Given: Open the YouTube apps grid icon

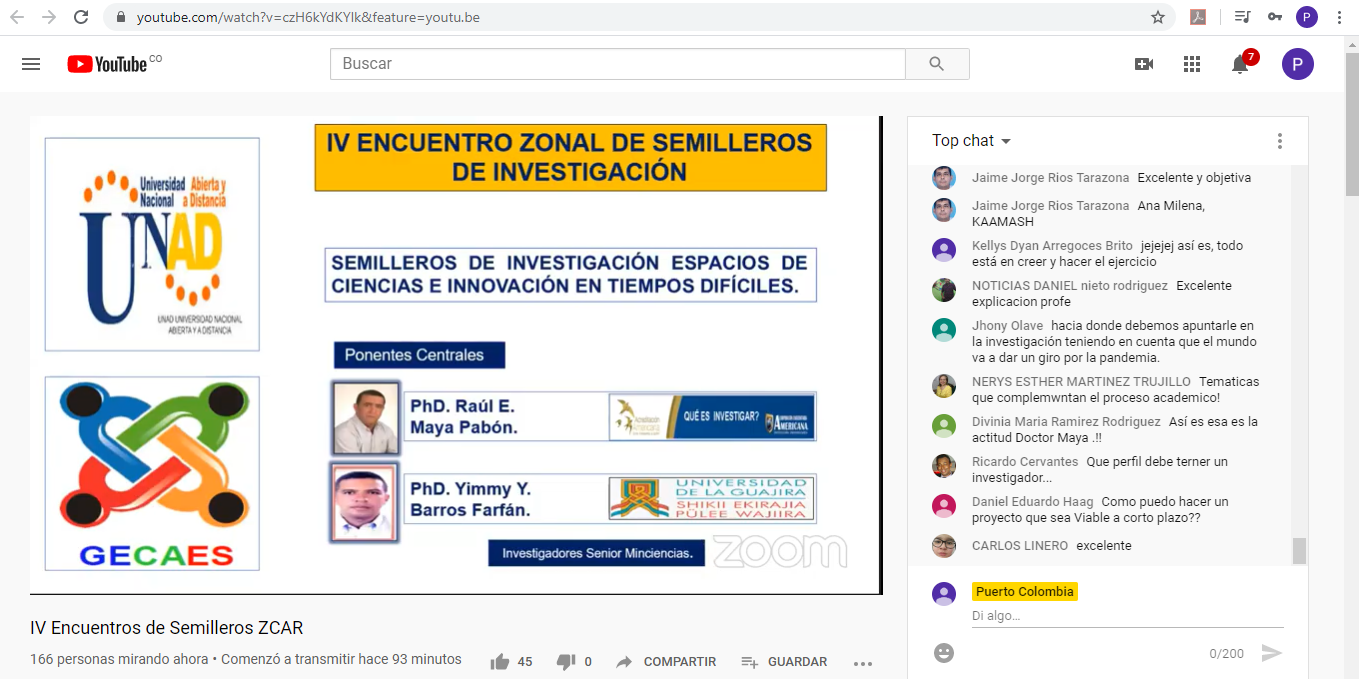Looking at the screenshot, I should coord(1191,64).
